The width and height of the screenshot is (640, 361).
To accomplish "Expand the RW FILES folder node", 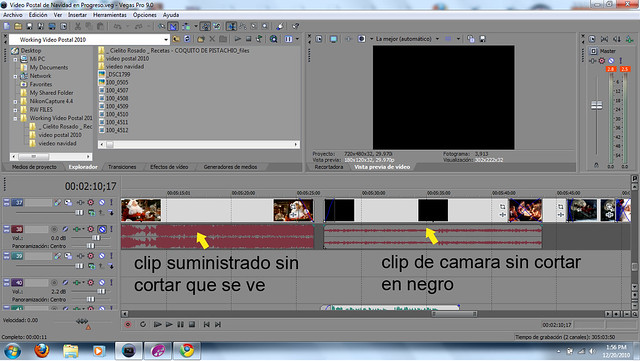I will [x=16, y=110].
